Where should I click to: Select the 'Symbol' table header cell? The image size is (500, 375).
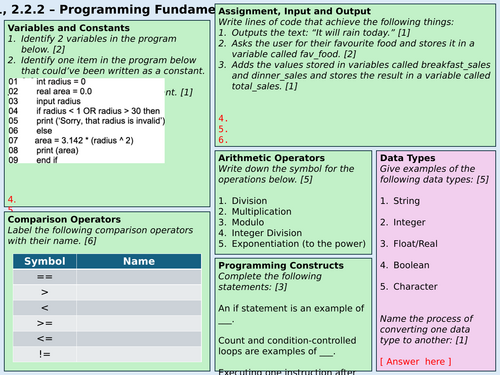[45, 261]
